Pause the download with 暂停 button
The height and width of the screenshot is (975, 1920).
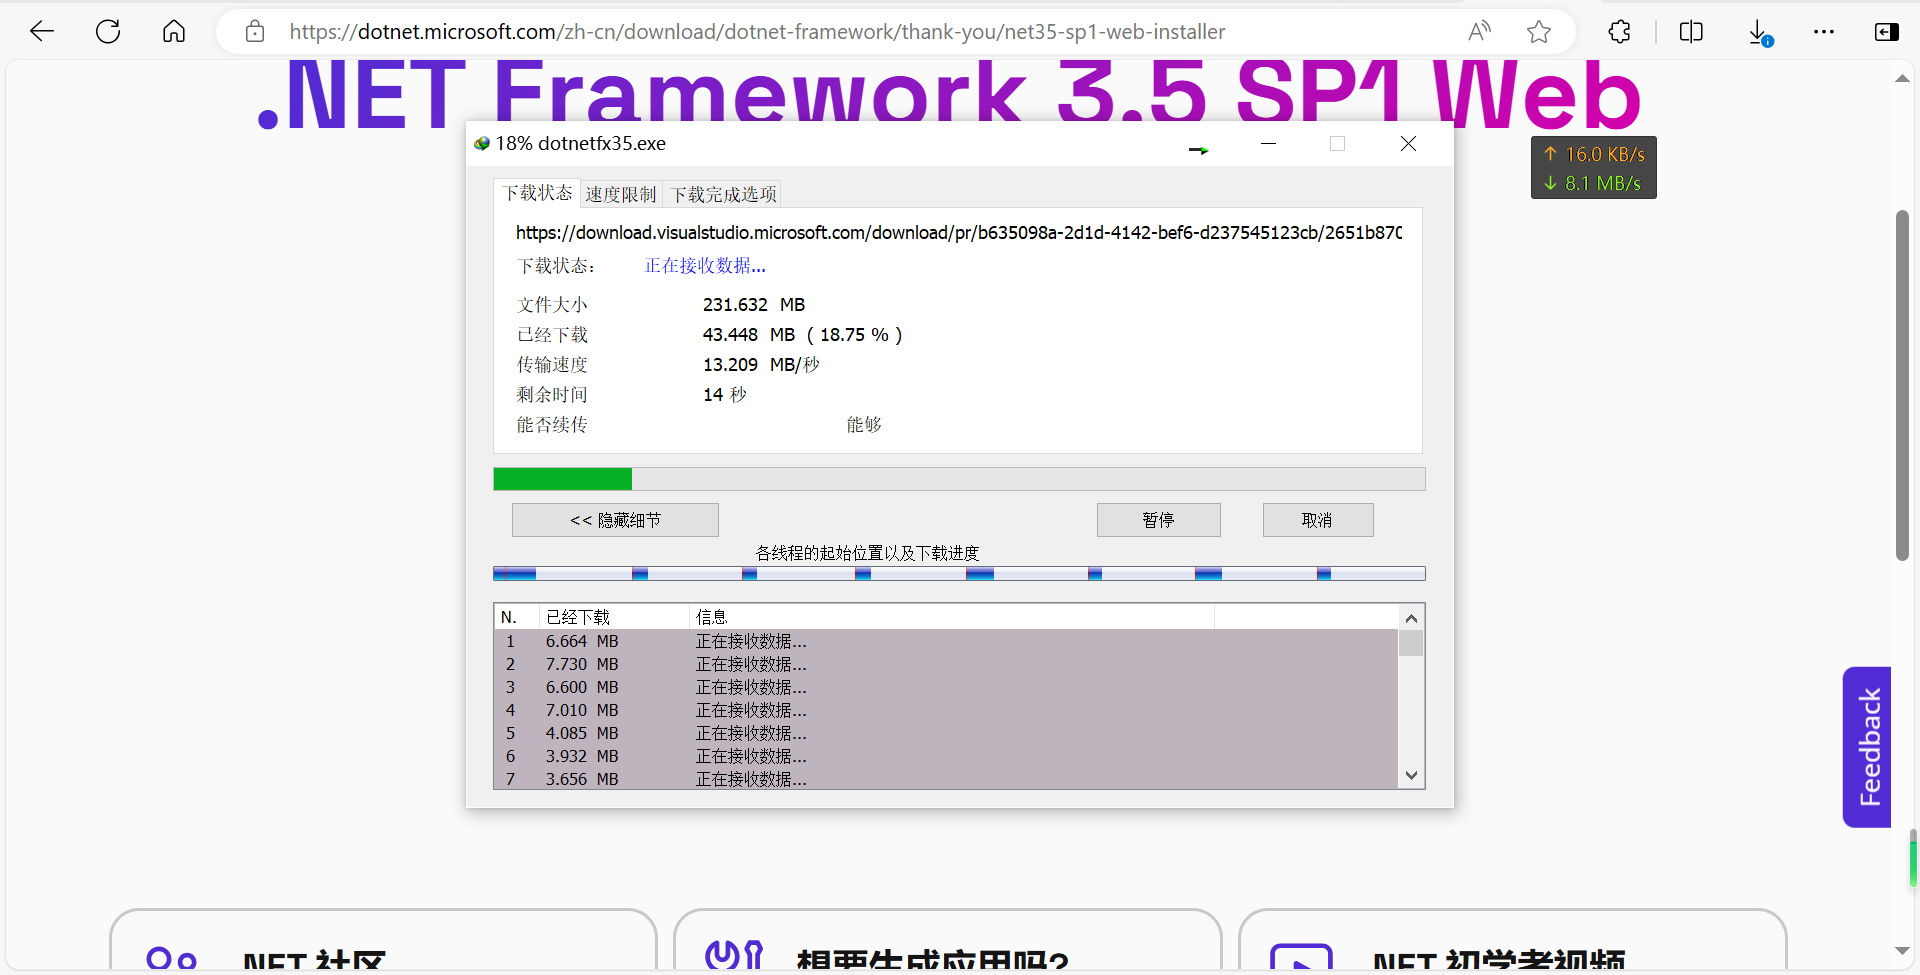tap(1159, 520)
